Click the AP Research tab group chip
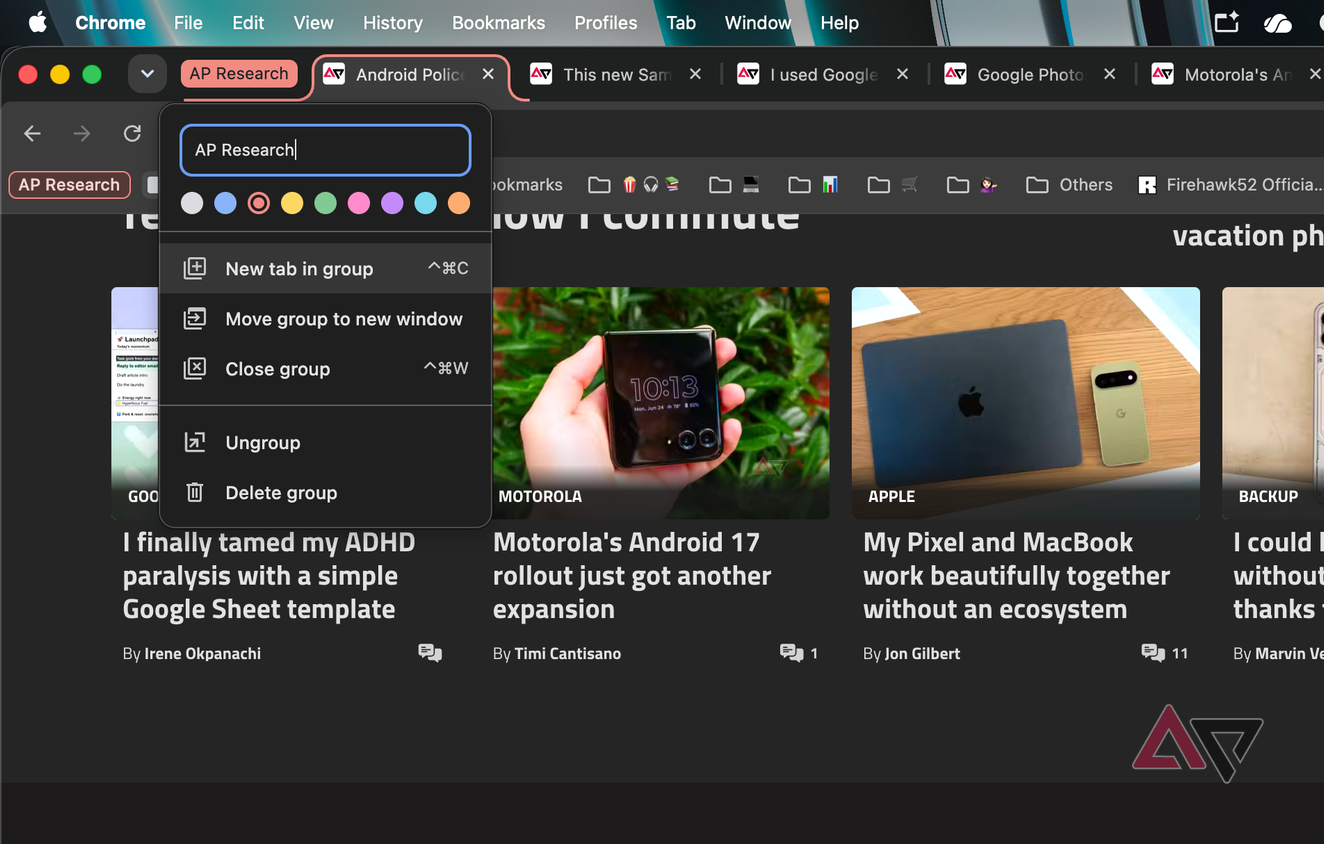1324x844 pixels. pyautogui.click(x=239, y=73)
